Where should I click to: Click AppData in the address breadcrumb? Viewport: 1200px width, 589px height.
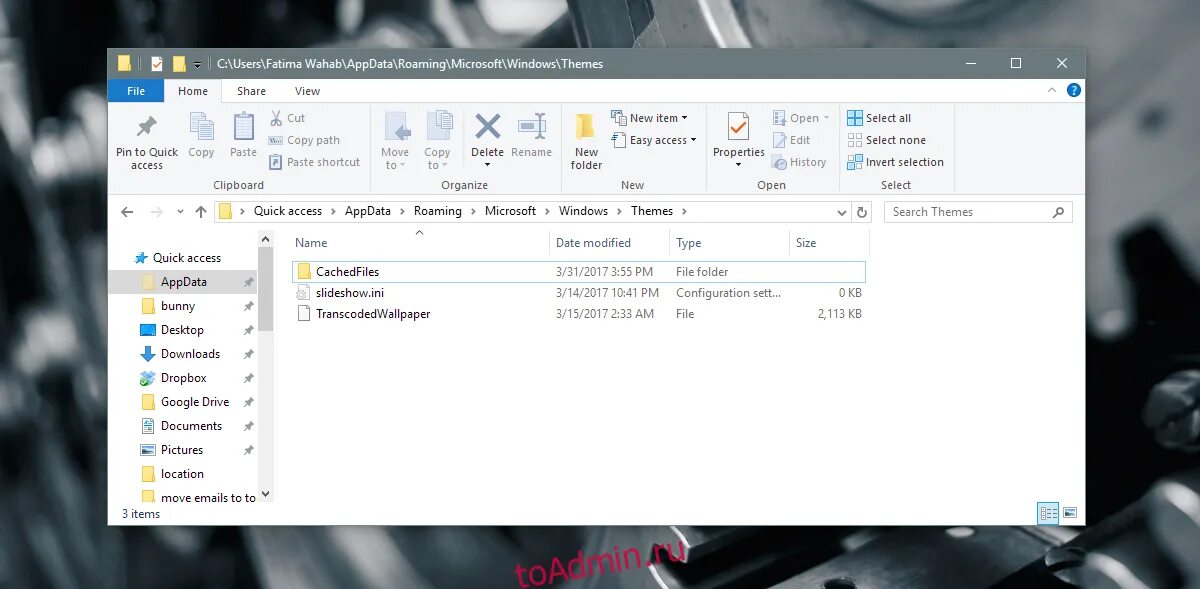pyautogui.click(x=368, y=211)
